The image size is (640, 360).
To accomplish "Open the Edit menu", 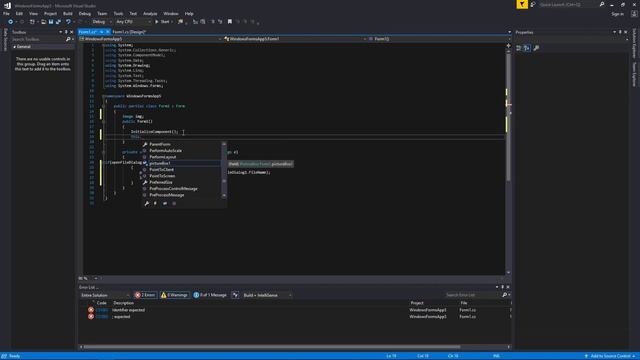I will pos(19,13).
